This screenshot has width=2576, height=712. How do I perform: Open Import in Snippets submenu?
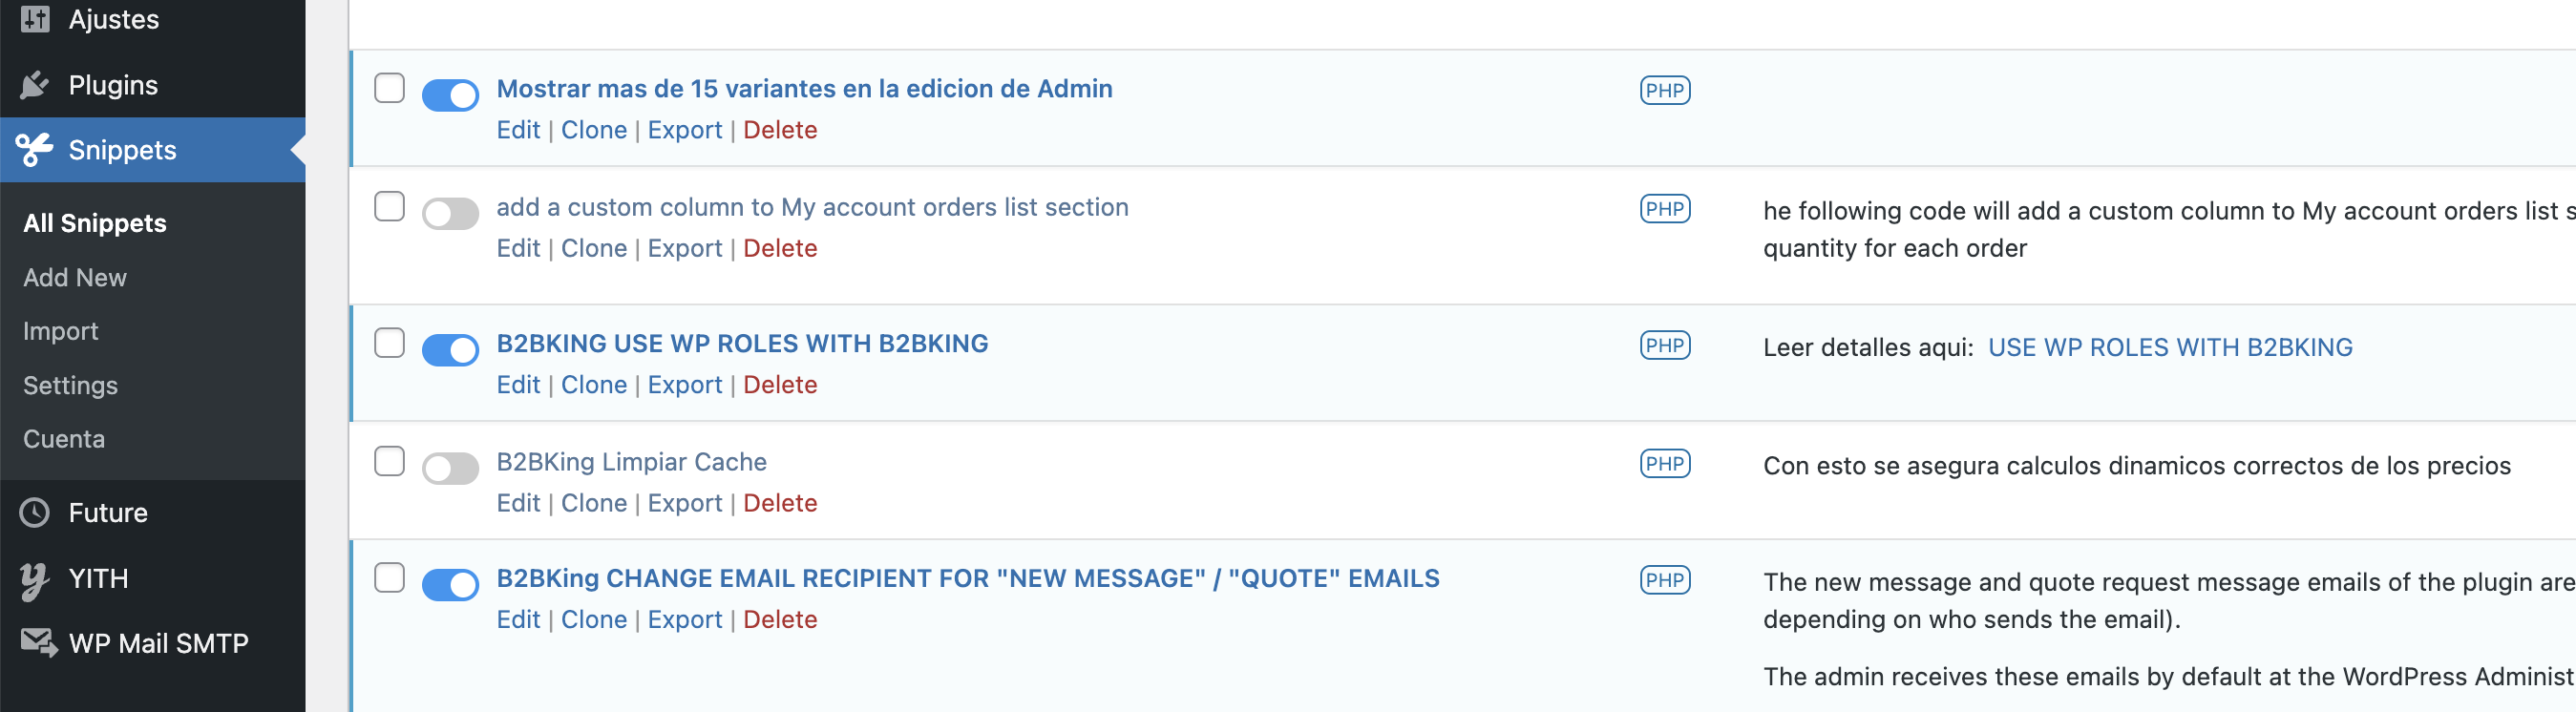61,332
